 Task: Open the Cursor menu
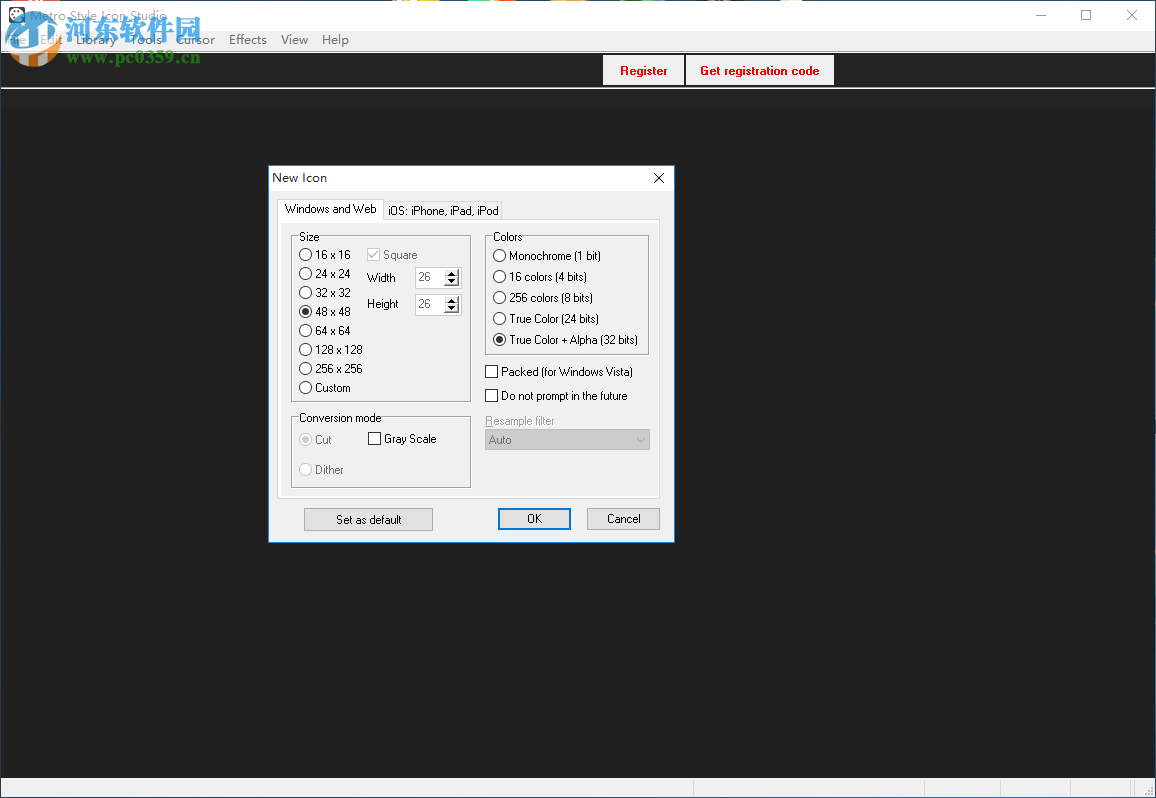[195, 40]
